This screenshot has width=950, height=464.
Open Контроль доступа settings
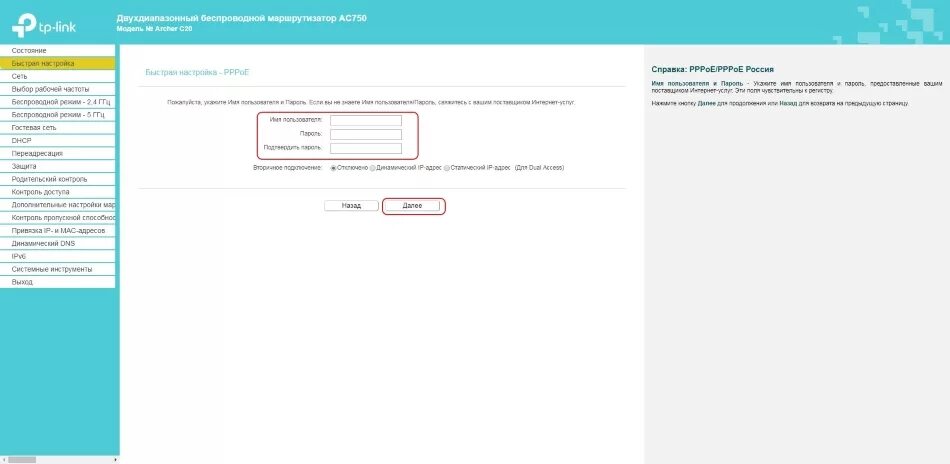pyautogui.click(x=58, y=192)
